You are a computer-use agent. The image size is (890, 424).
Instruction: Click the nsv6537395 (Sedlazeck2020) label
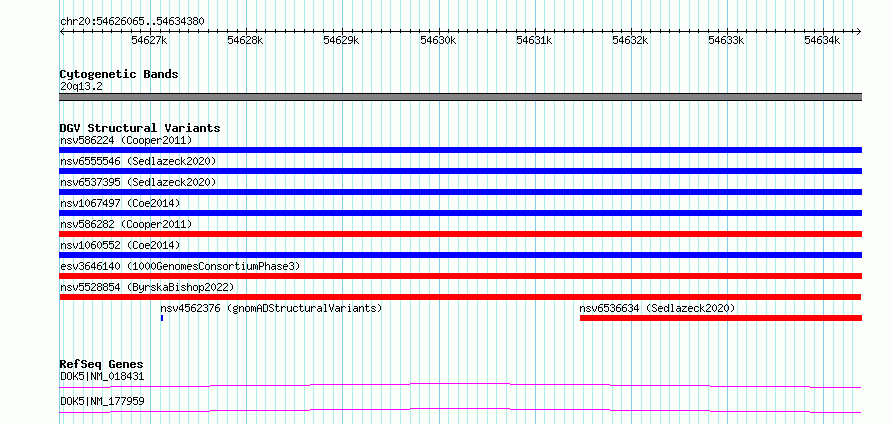(x=138, y=182)
